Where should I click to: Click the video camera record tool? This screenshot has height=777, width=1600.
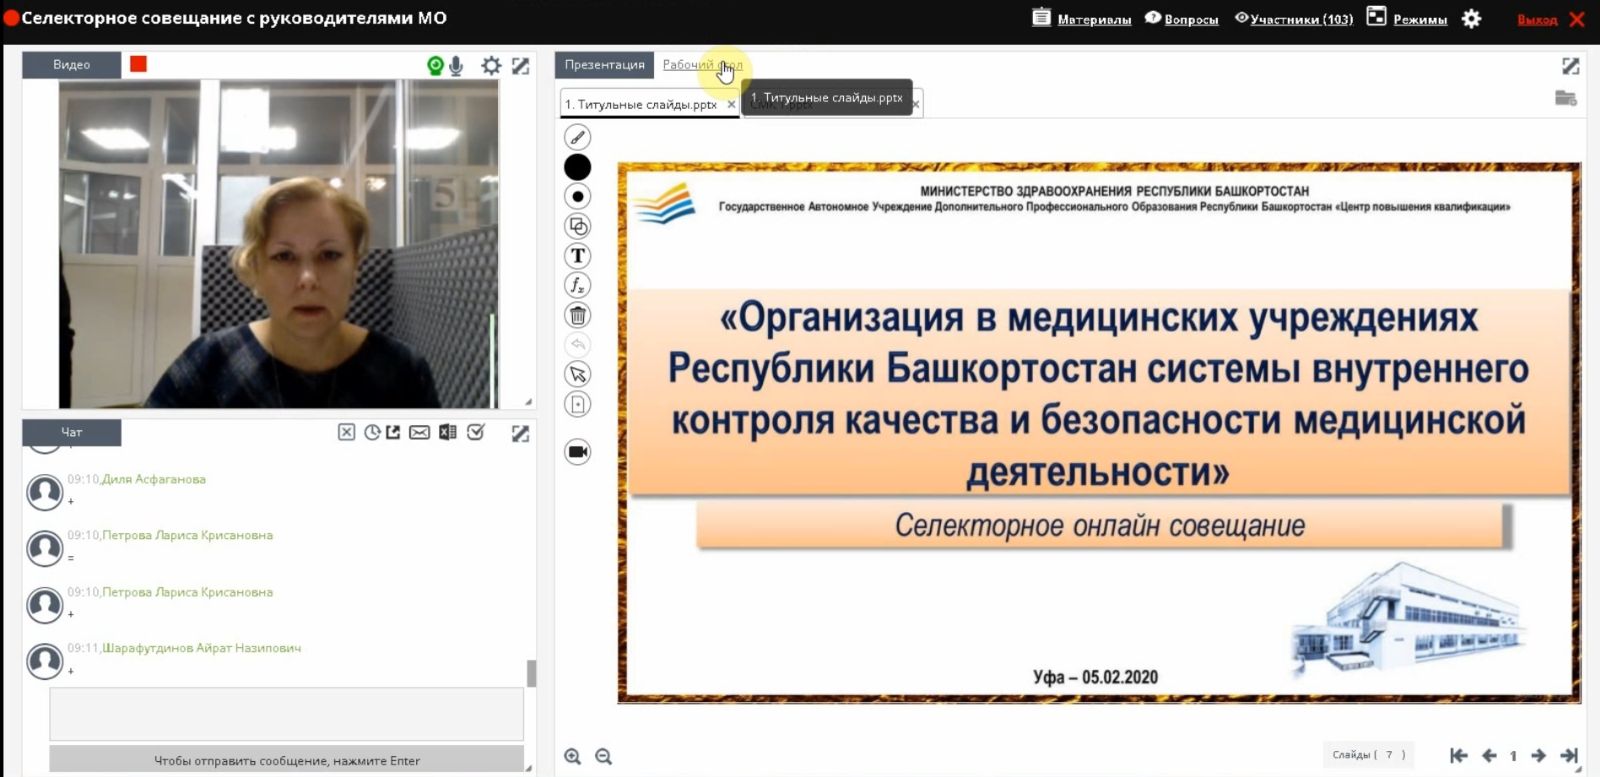click(577, 452)
